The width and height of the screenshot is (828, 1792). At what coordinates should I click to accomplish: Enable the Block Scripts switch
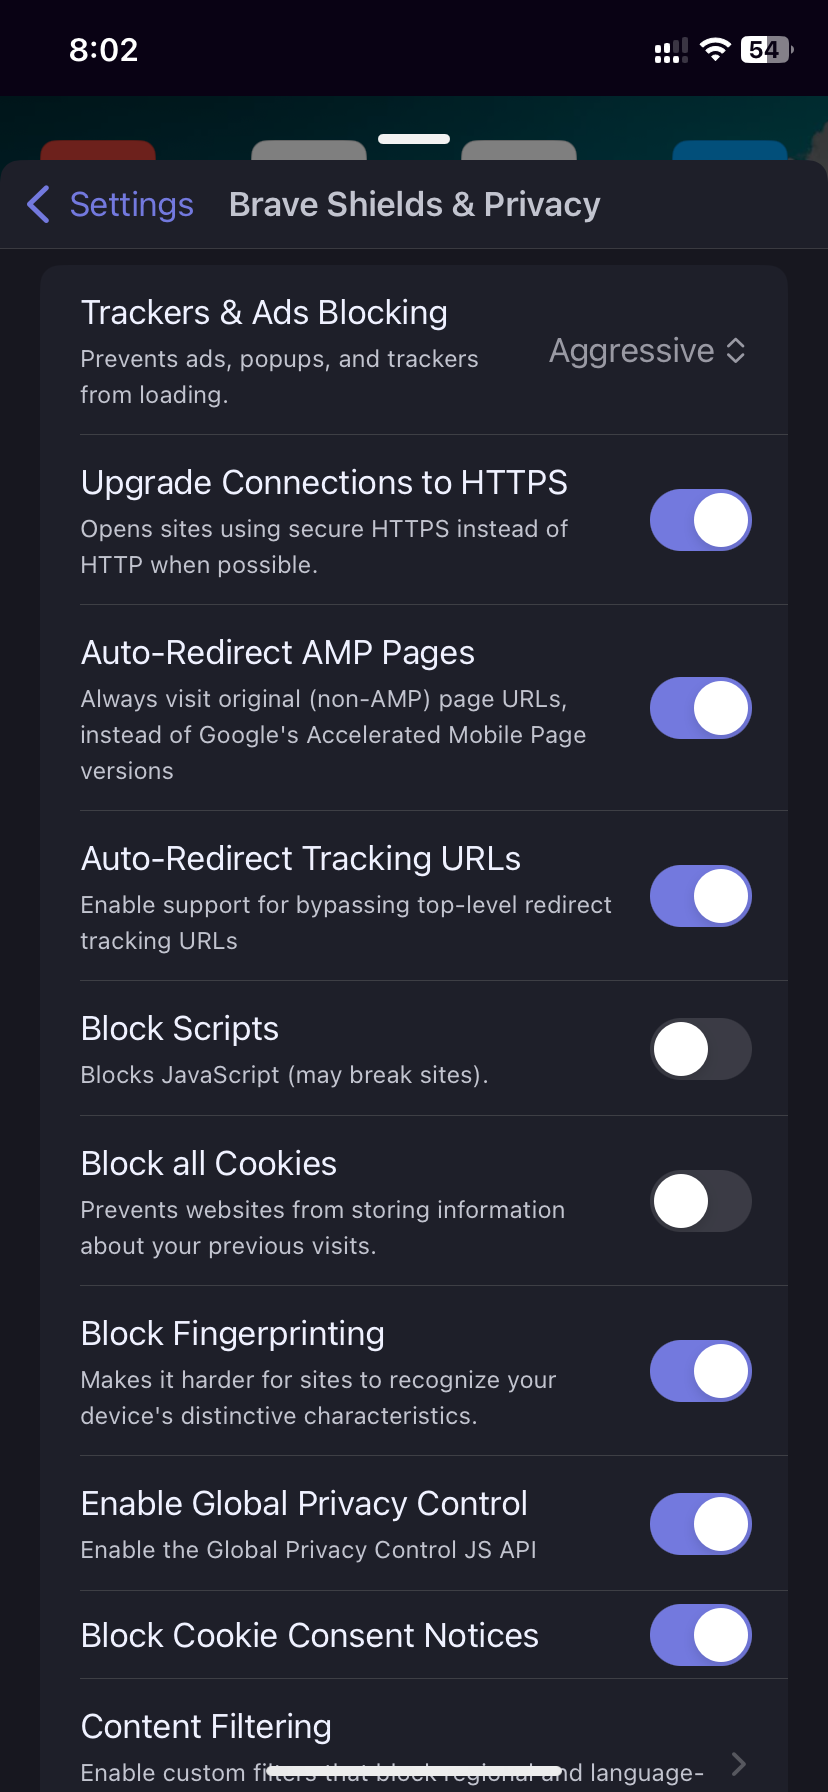point(700,1049)
